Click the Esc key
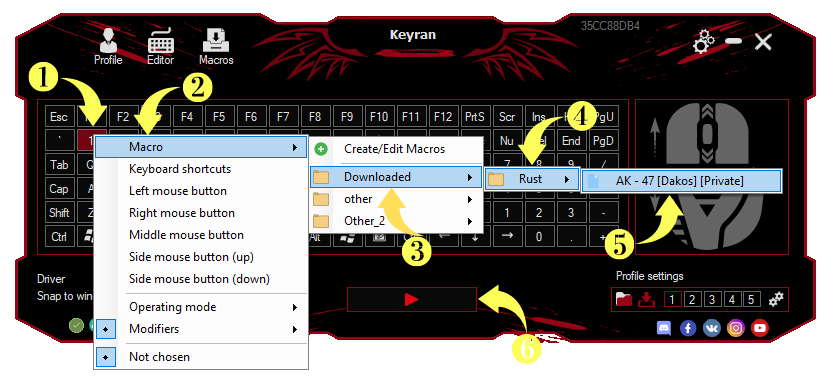The height and width of the screenshot is (377, 832). [58, 117]
